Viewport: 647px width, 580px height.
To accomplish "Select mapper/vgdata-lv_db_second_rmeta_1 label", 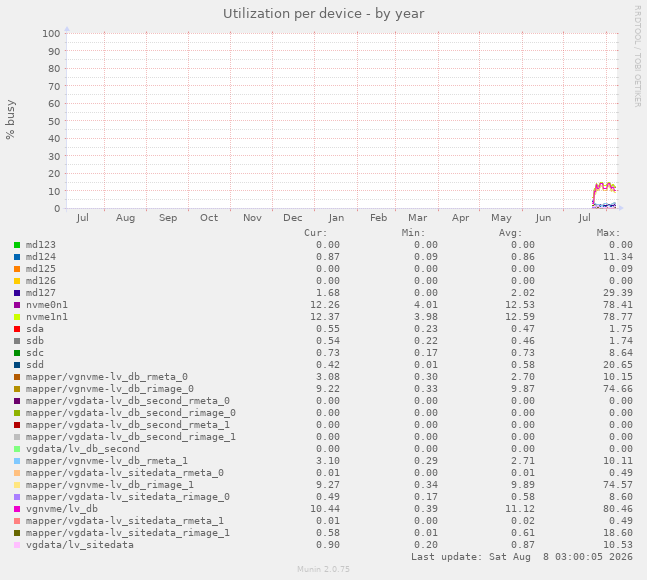I will tap(128, 425).
